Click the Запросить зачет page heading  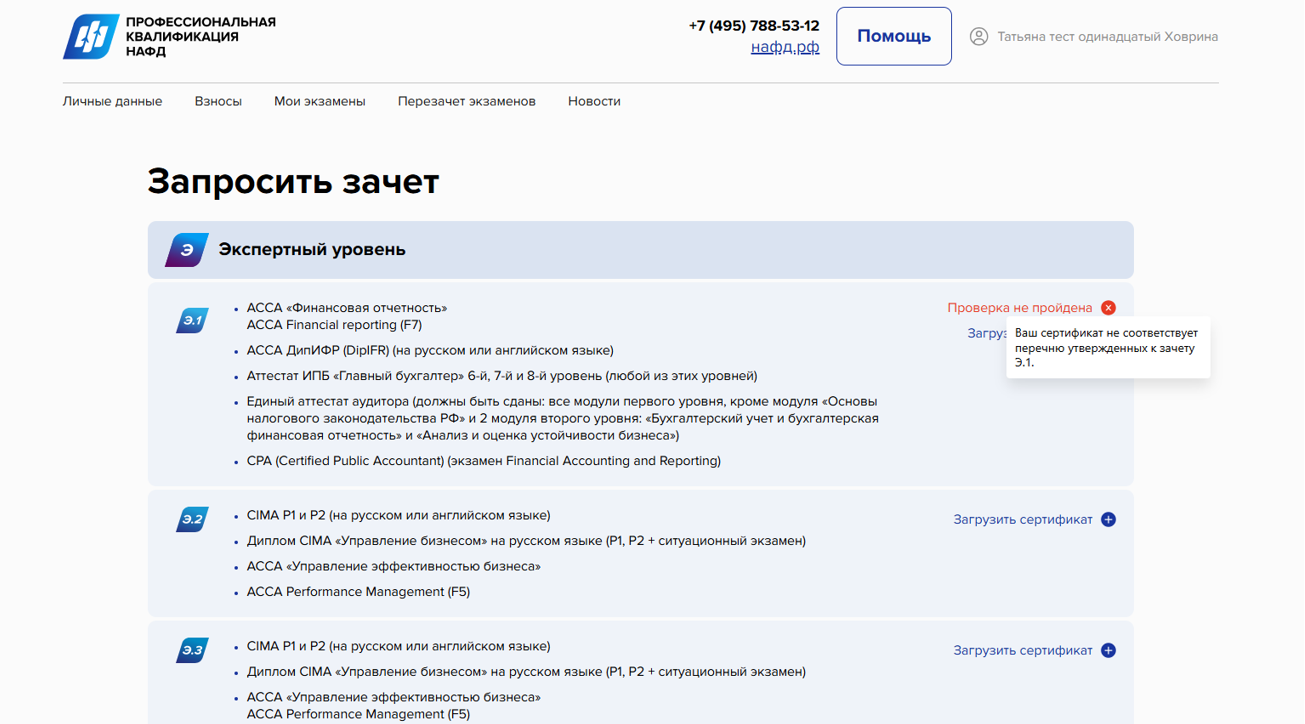tap(293, 182)
